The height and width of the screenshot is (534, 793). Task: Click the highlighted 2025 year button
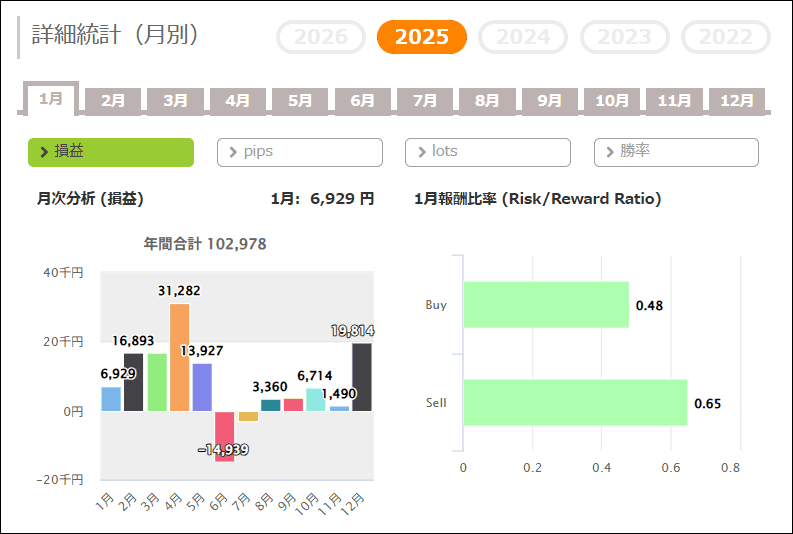pos(421,37)
